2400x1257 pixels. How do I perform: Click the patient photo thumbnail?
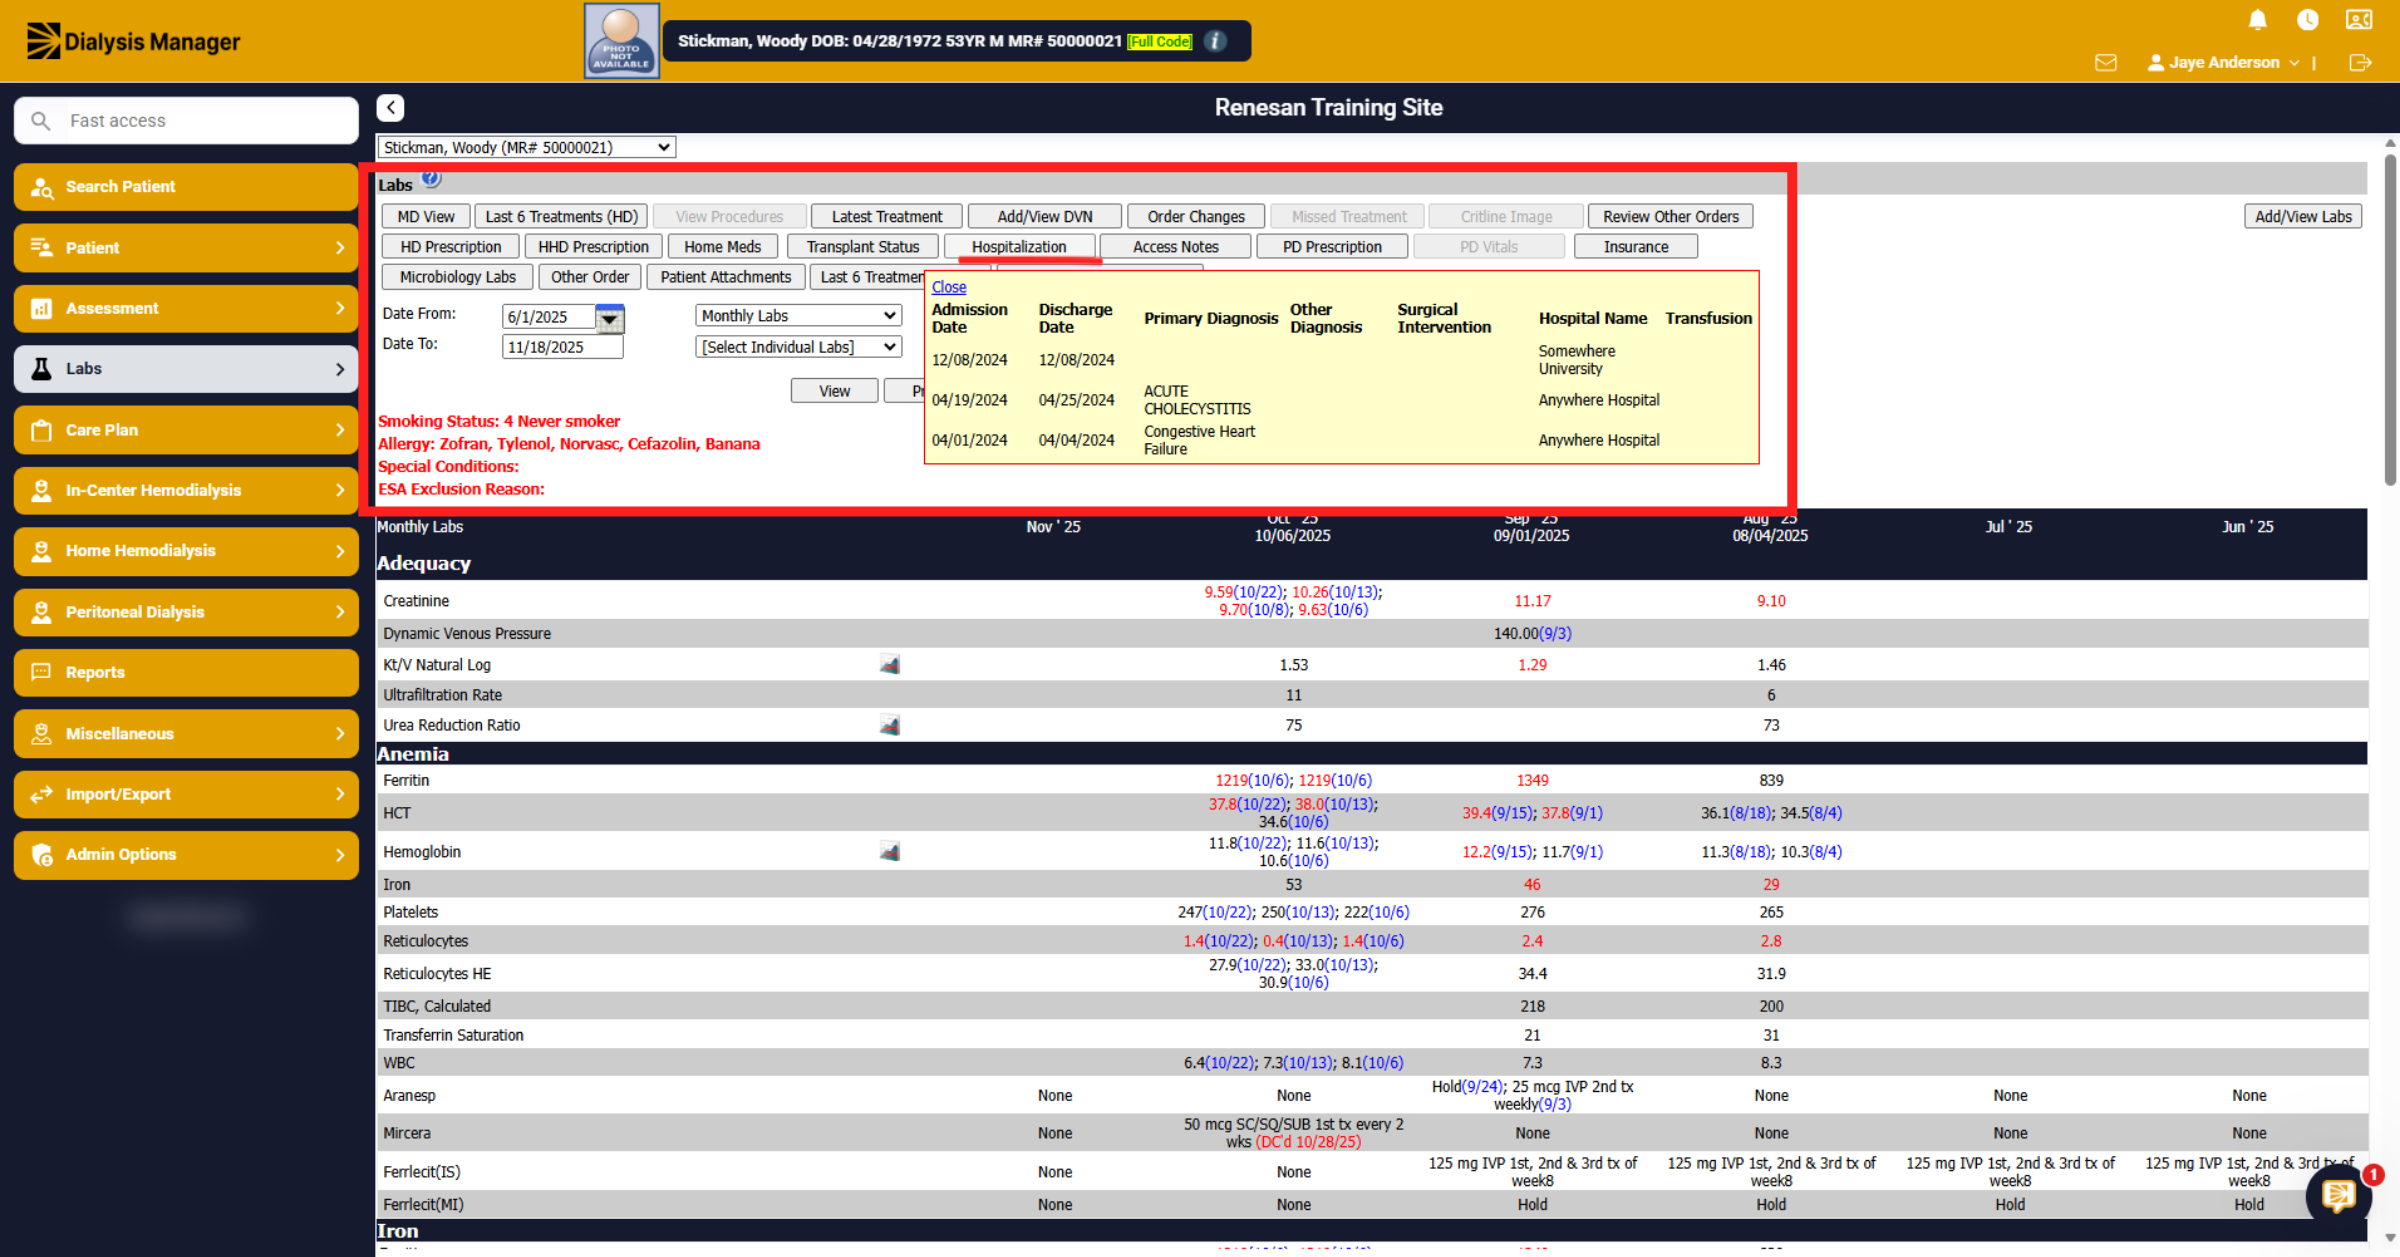[621, 41]
